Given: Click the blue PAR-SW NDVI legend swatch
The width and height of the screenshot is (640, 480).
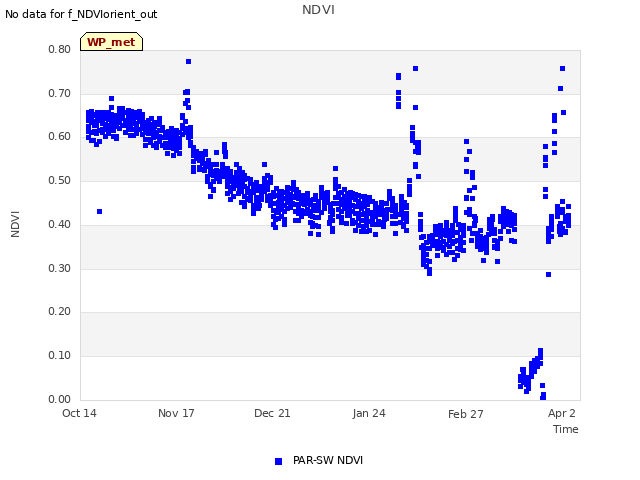Looking at the screenshot, I should (278, 461).
